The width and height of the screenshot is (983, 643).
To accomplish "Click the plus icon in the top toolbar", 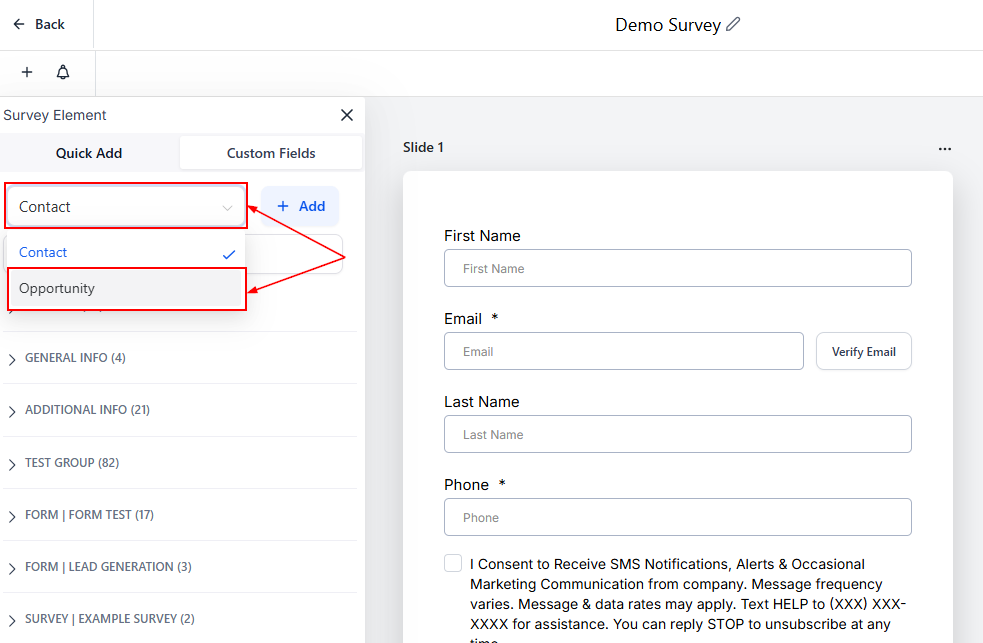I will [27, 73].
